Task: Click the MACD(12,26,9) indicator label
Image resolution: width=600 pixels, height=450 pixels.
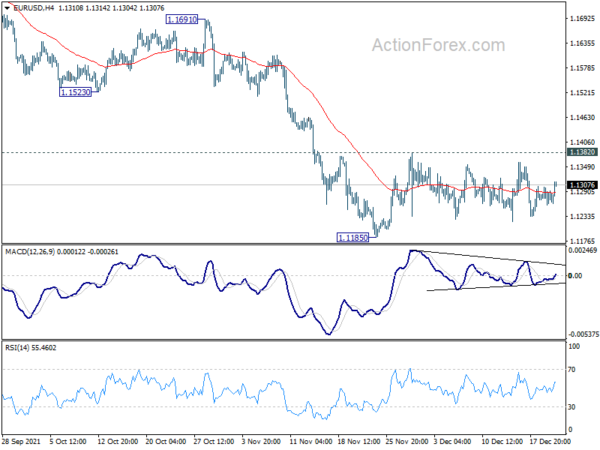Action: click(x=30, y=252)
